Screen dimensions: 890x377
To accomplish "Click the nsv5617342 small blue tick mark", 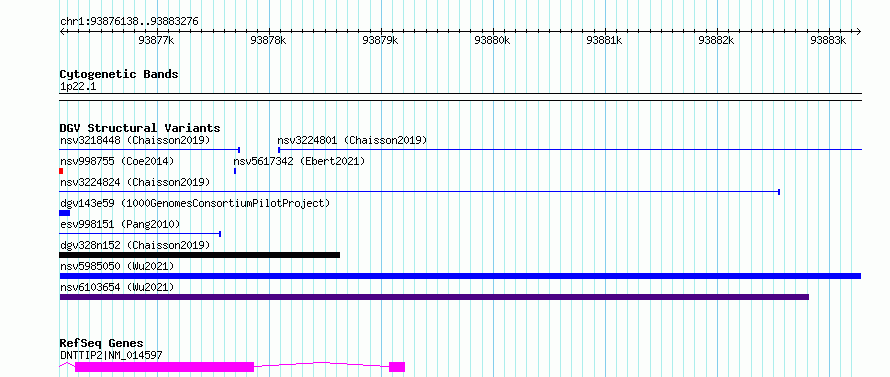I will pyautogui.click(x=235, y=171).
